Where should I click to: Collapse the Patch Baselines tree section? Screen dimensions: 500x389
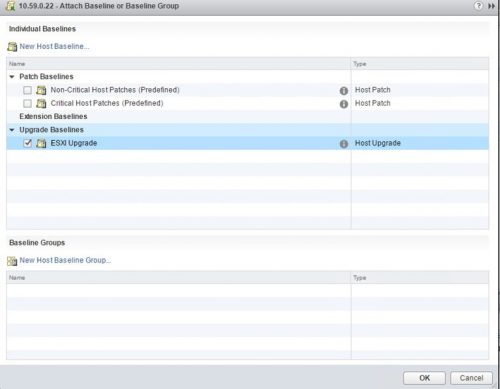[x=12, y=77]
